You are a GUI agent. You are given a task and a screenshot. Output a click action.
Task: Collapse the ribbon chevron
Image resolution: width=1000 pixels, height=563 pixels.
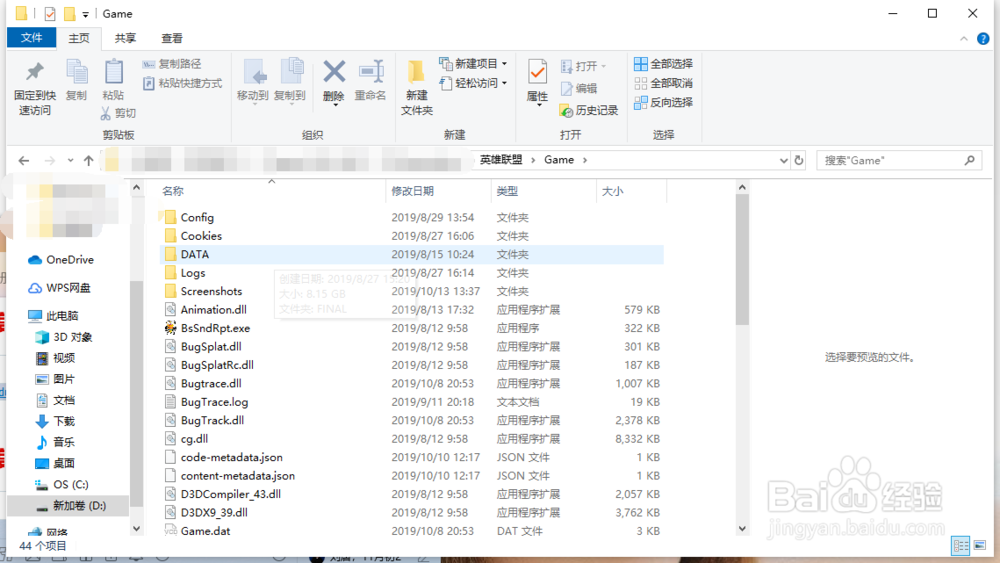click(964, 39)
